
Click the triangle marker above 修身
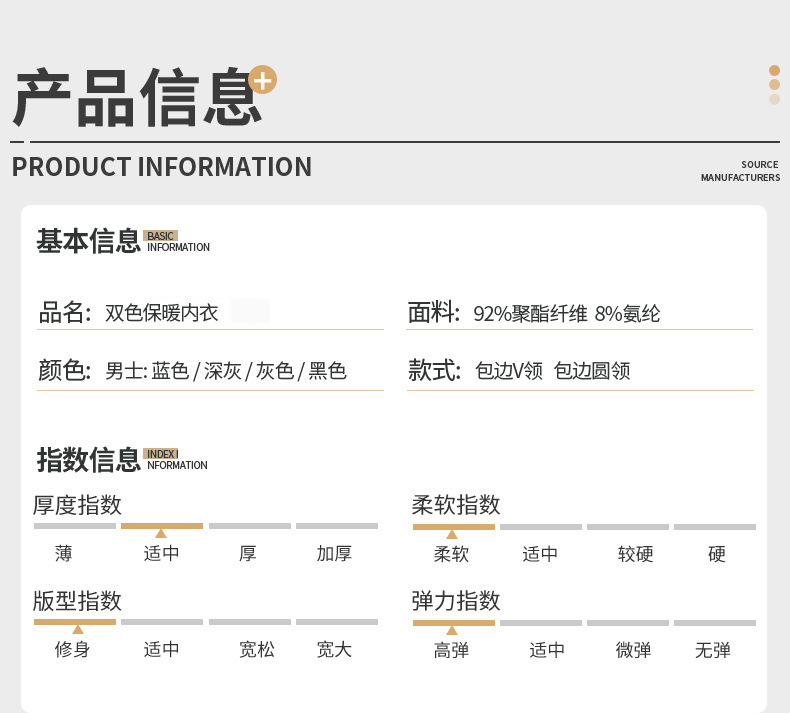click(x=78, y=629)
